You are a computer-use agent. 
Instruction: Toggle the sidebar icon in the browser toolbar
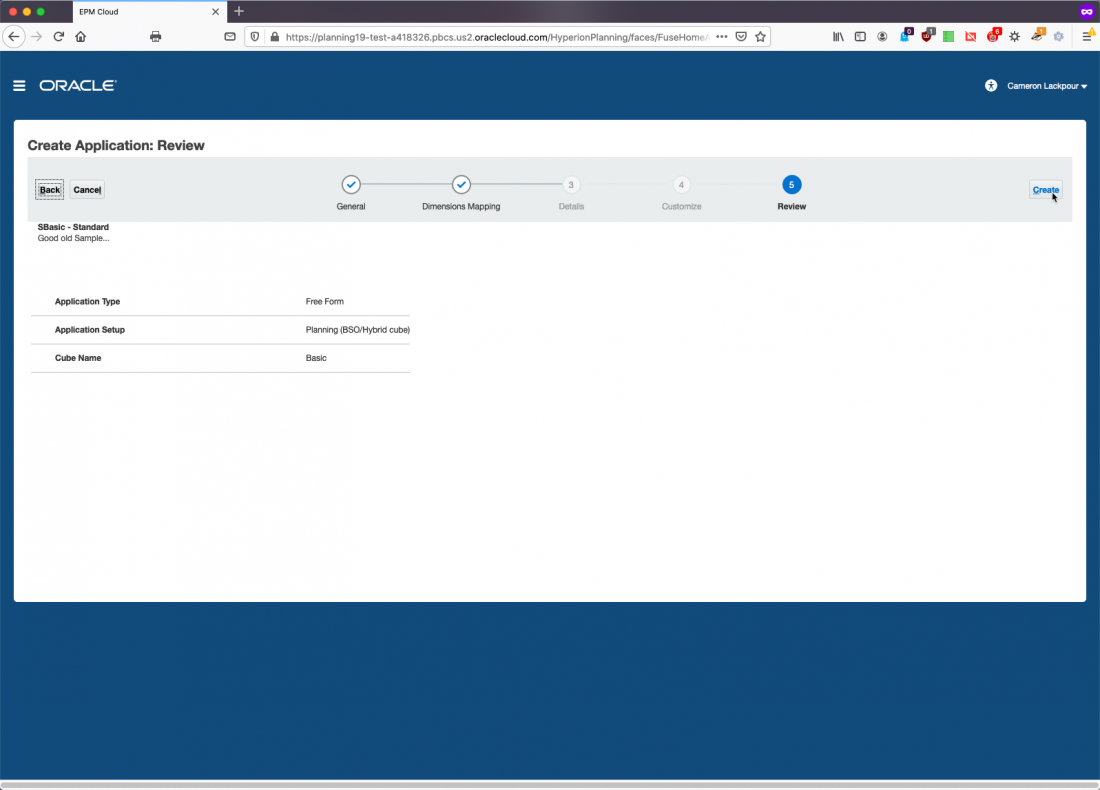click(x=860, y=35)
